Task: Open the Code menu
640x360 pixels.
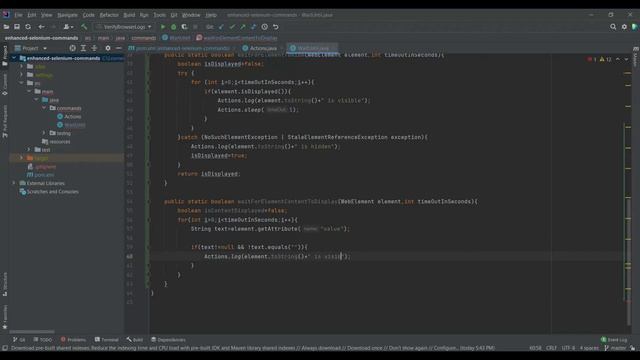Action: 89,15
